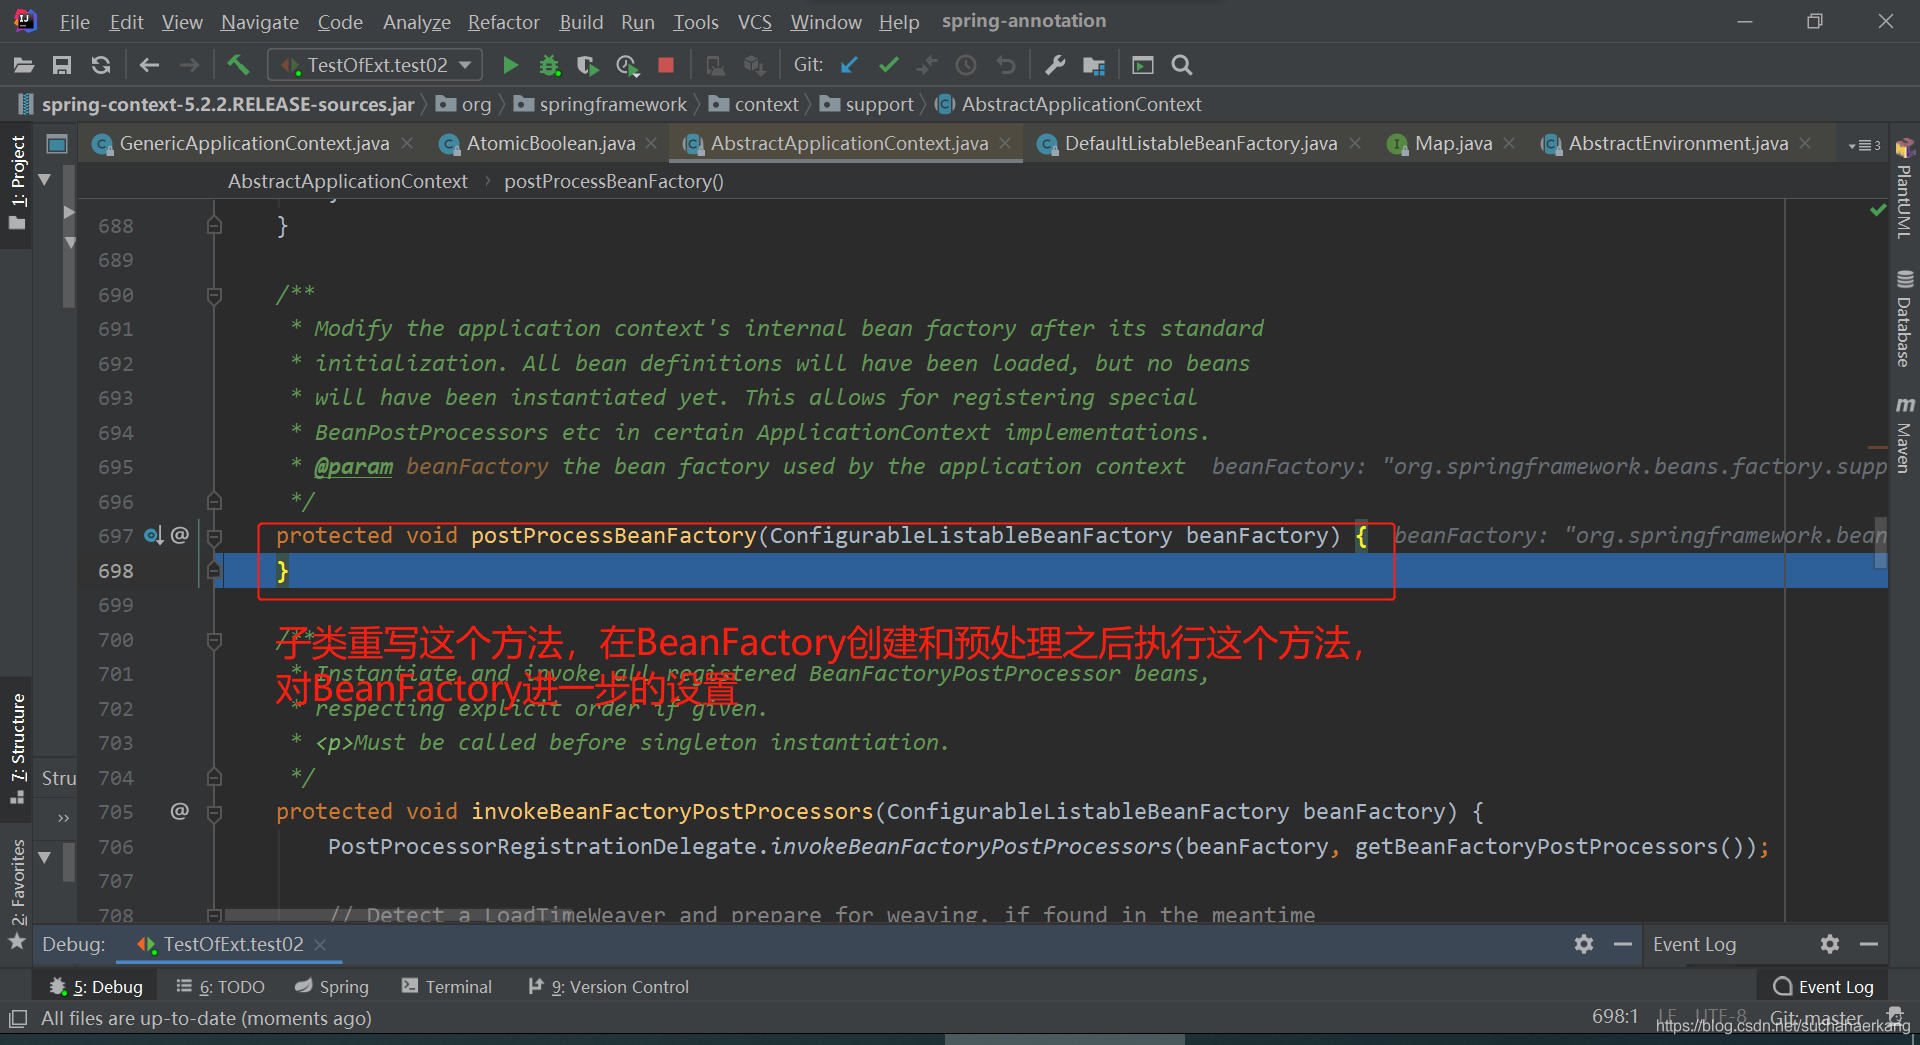1920x1045 pixels.
Task: Open the VCS menu
Action: coord(754,22)
